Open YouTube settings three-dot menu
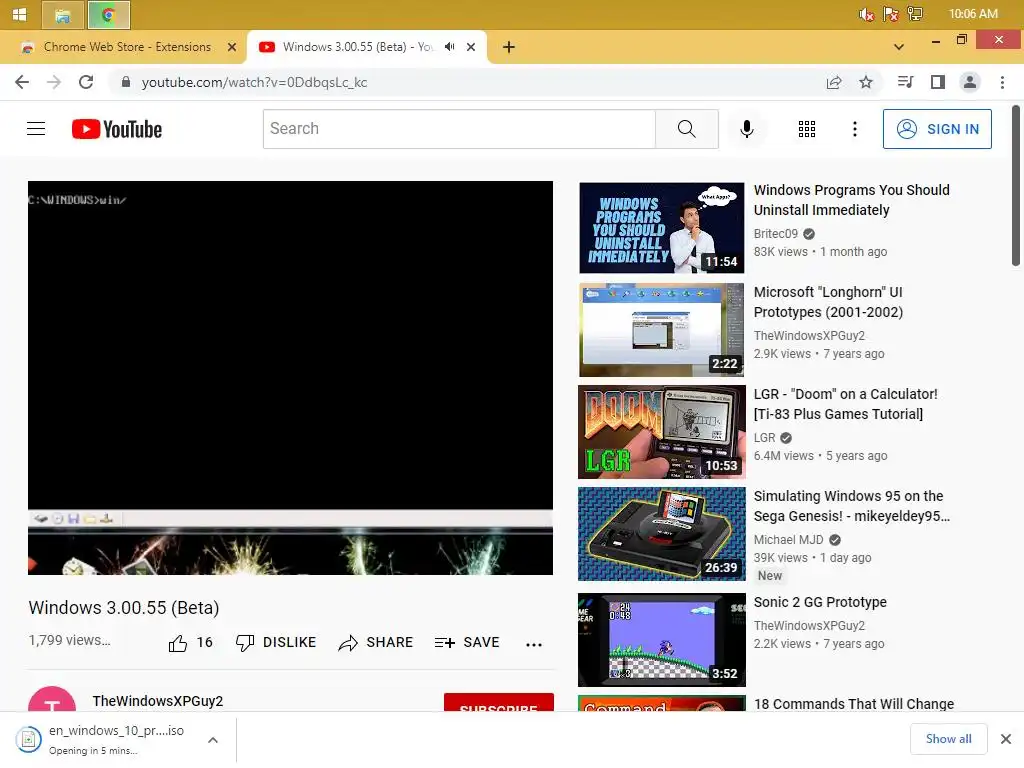Image resolution: width=1024 pixels, height=768 pixels. tap(854, 129)
